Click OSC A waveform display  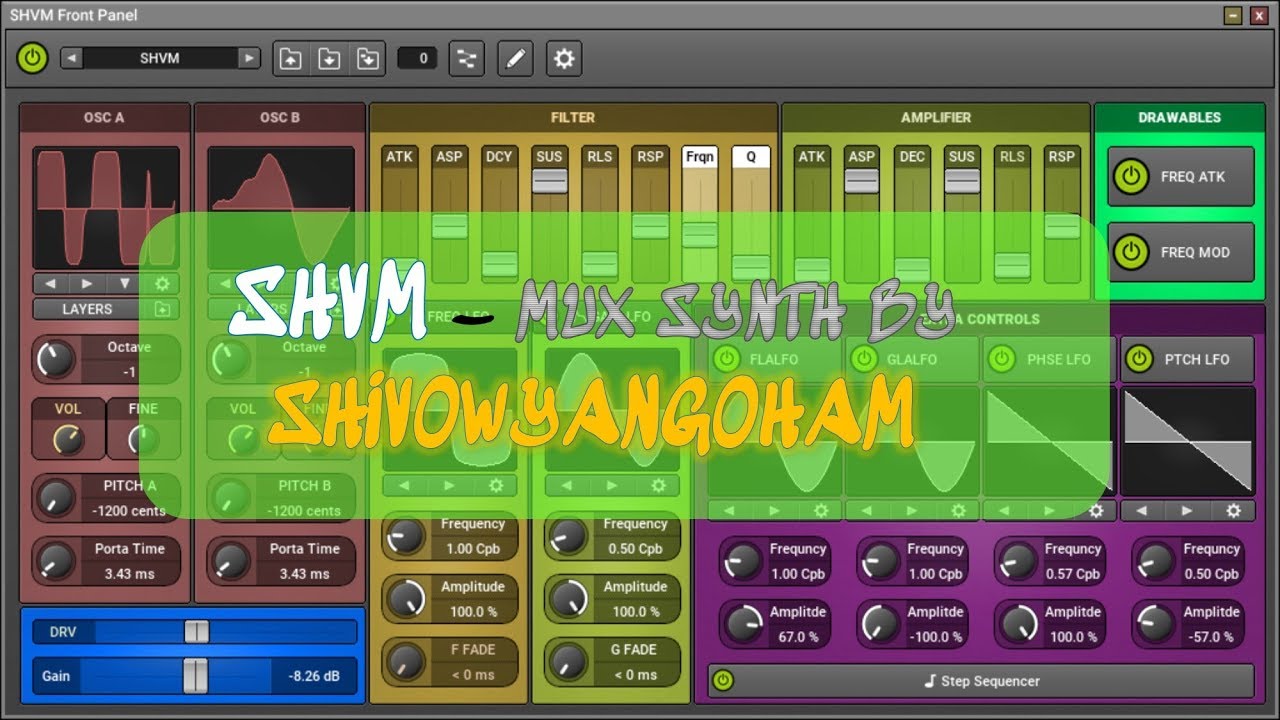pyautogui.click(x=106, y=208)
